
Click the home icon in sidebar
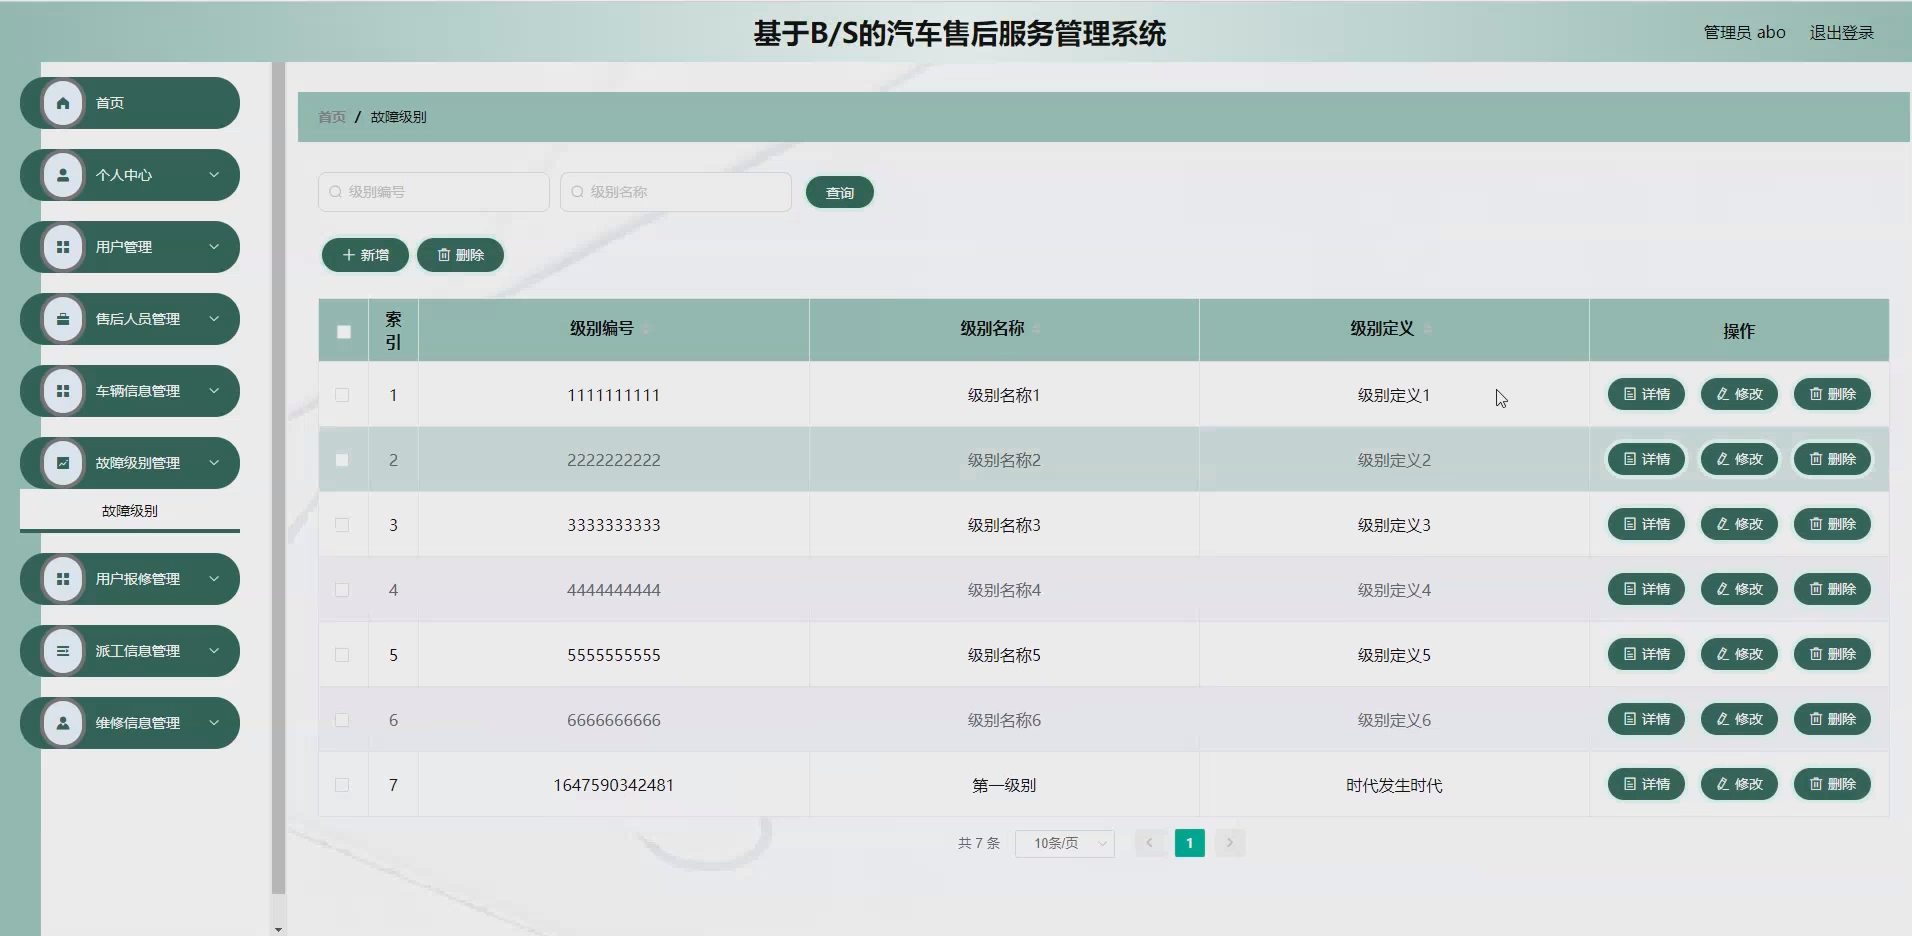[x=63, y=103]
